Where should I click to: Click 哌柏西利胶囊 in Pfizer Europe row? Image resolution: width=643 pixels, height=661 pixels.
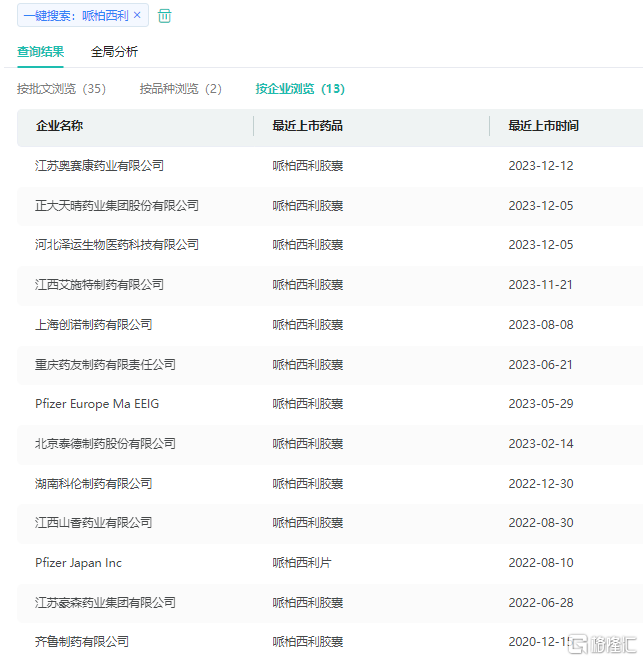tap(308, 404)
